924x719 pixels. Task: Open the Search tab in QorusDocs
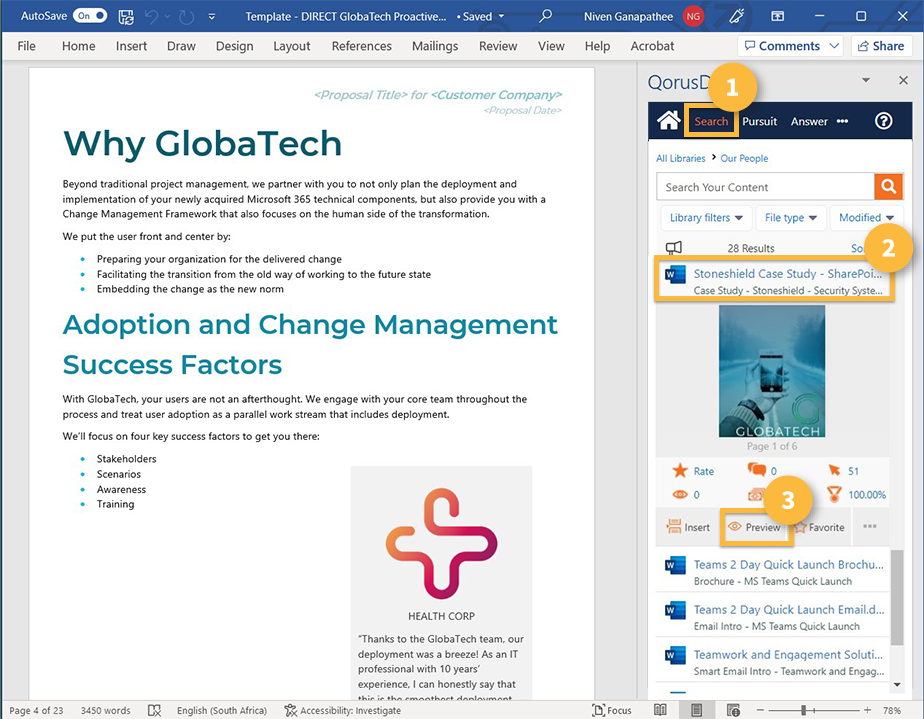click(x=711, y=121)
